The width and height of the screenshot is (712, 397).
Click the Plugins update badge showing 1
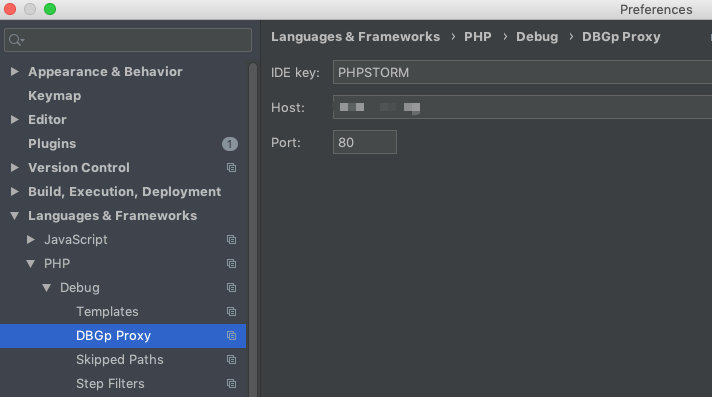230,144
